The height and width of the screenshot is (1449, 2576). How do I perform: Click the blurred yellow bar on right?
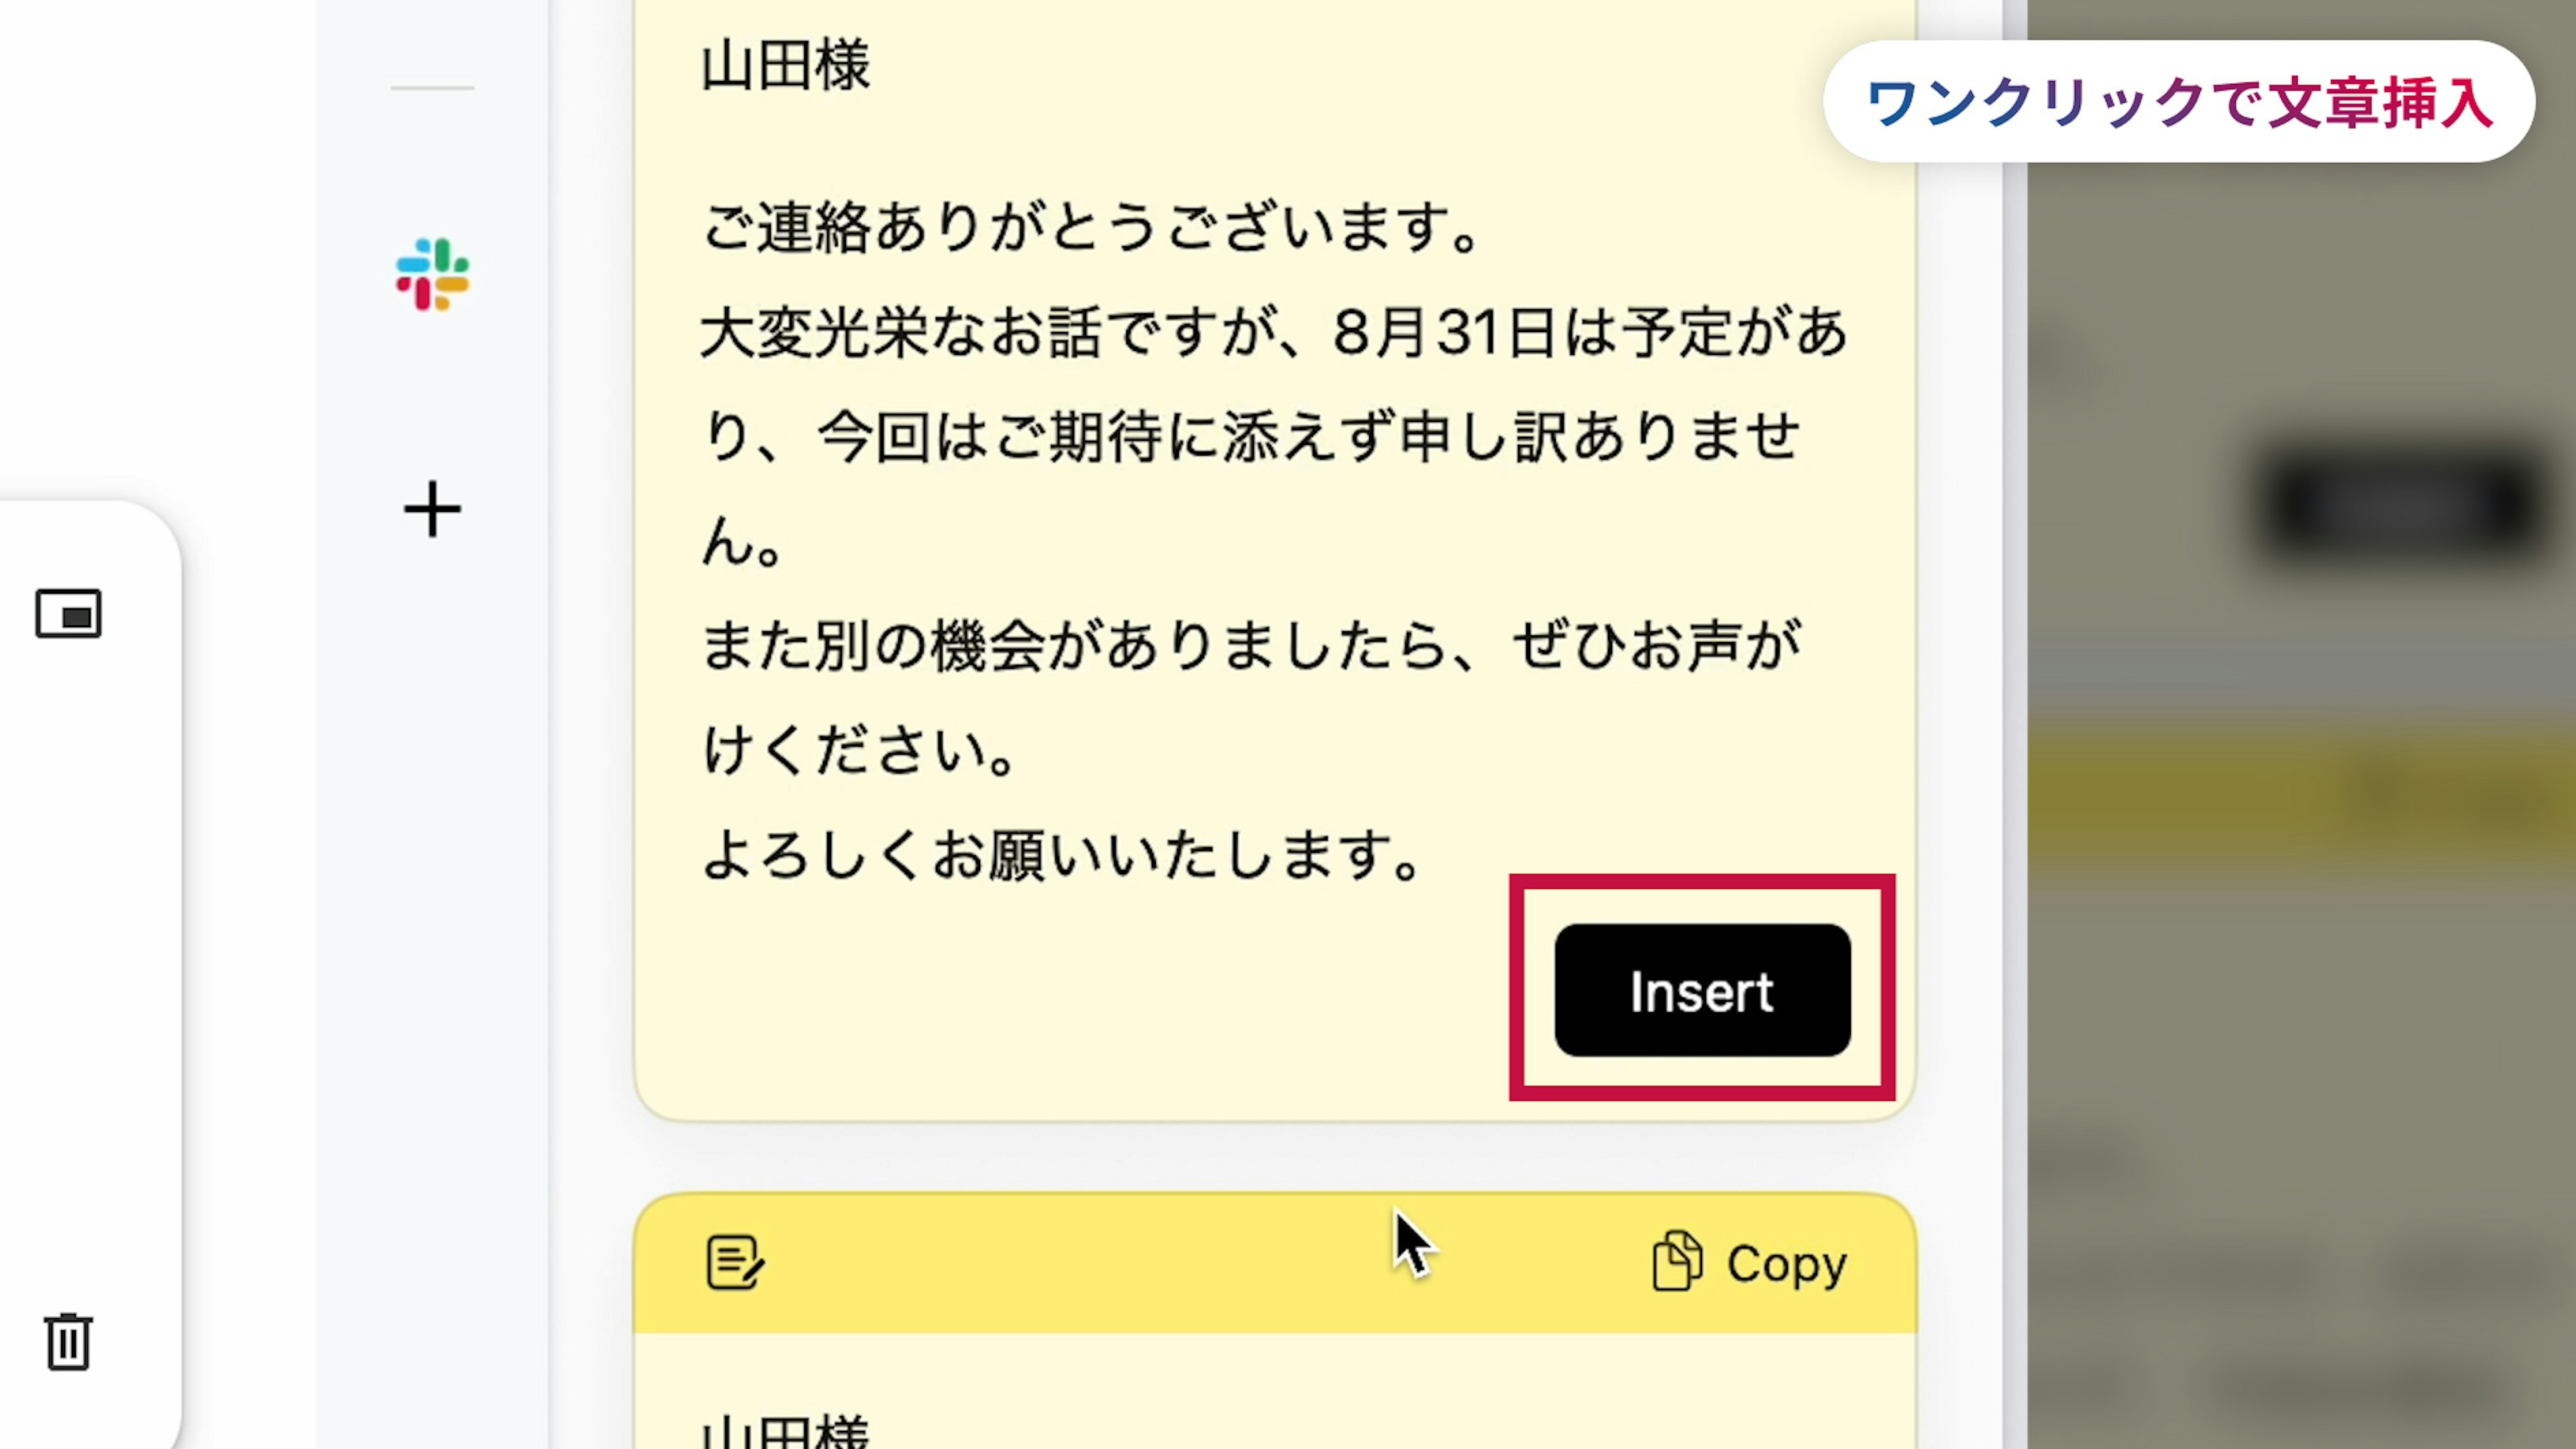pyautogui.click(x=2300, y=790)
